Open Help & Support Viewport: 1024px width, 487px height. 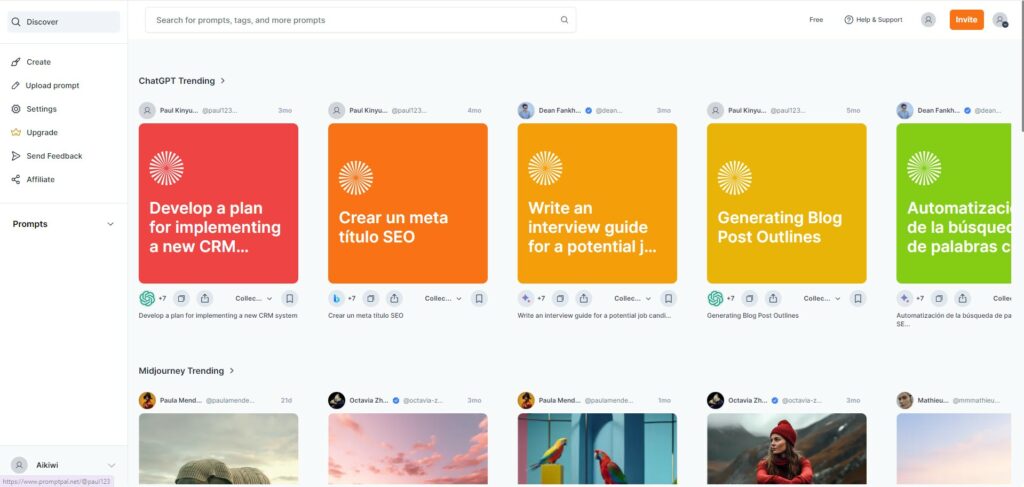(x=873, y=20)
